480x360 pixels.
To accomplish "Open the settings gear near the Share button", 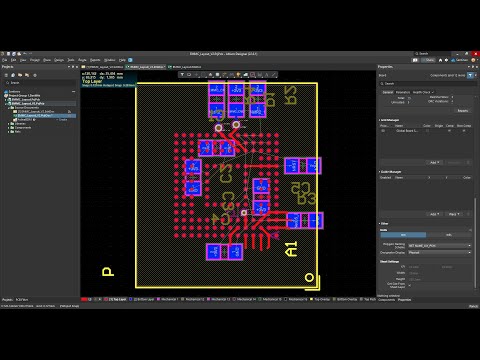I will click(x=446, y=60).
